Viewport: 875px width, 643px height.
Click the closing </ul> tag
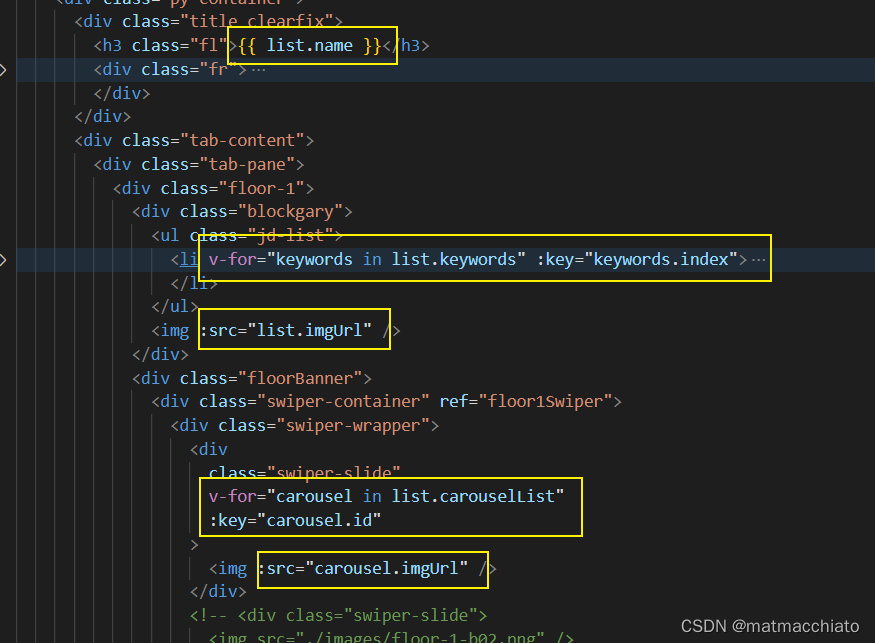tap(175, 306)
